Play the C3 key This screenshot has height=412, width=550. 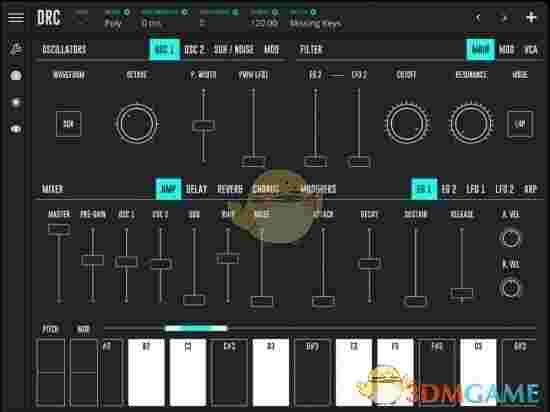188,373
